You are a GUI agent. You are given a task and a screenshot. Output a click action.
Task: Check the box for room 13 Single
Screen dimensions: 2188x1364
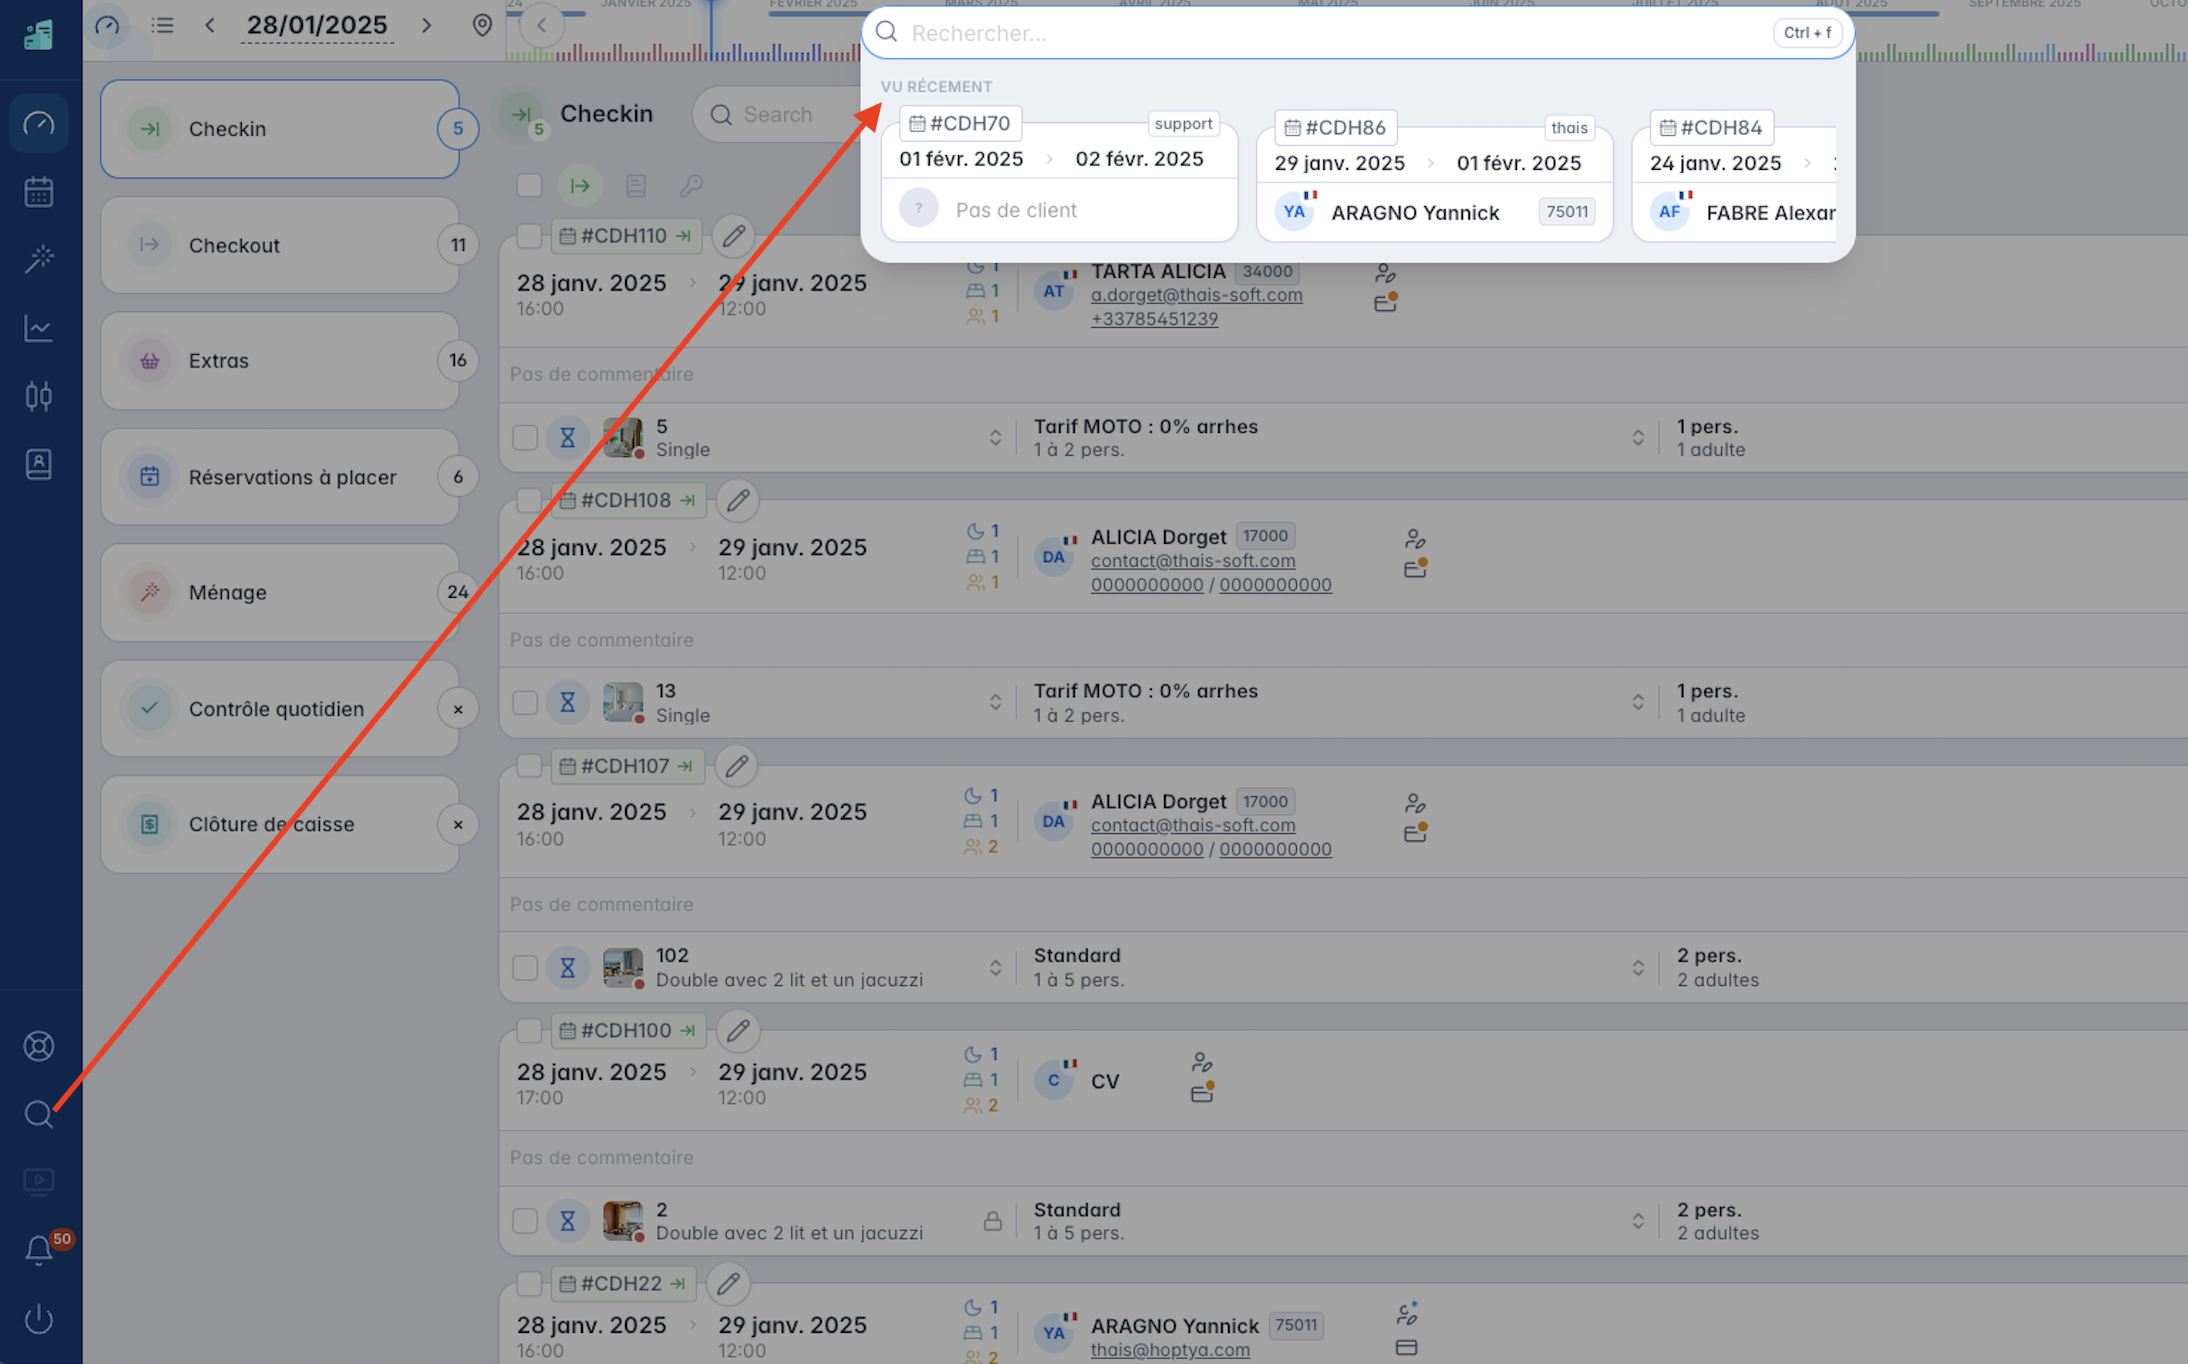pos(525,702)
